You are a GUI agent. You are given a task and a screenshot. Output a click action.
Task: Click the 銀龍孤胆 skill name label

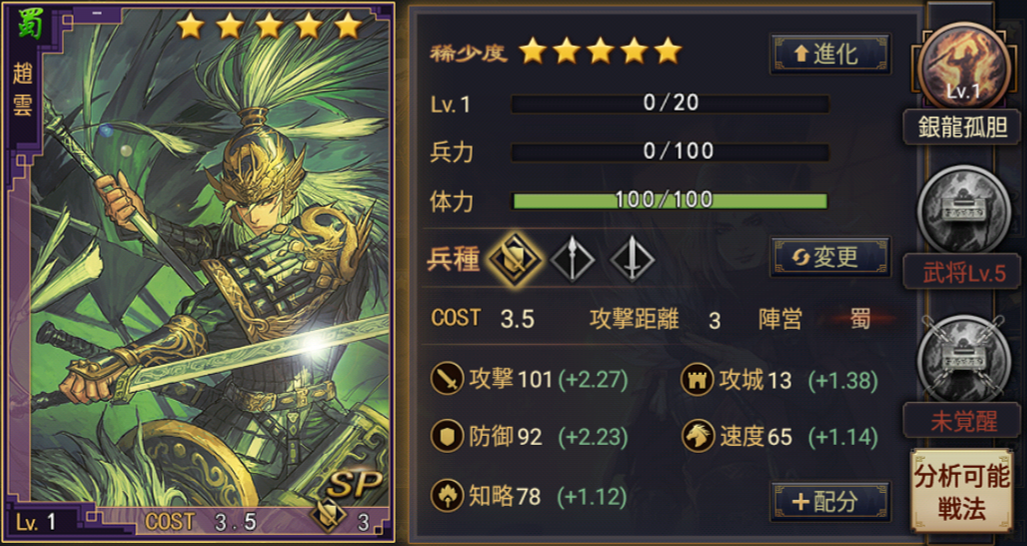[962, 127]
